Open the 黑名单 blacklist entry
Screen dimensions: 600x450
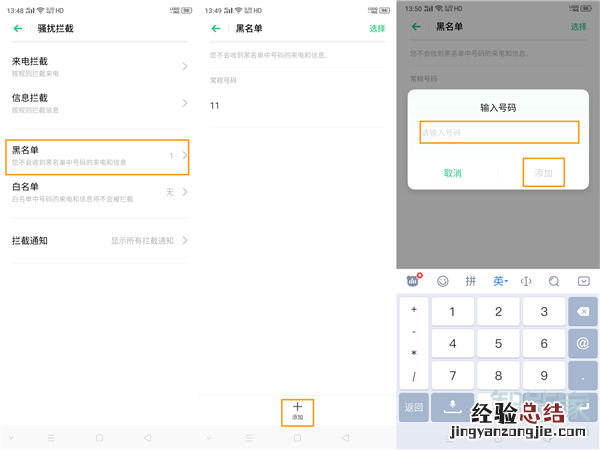click(x=97, y=155)
